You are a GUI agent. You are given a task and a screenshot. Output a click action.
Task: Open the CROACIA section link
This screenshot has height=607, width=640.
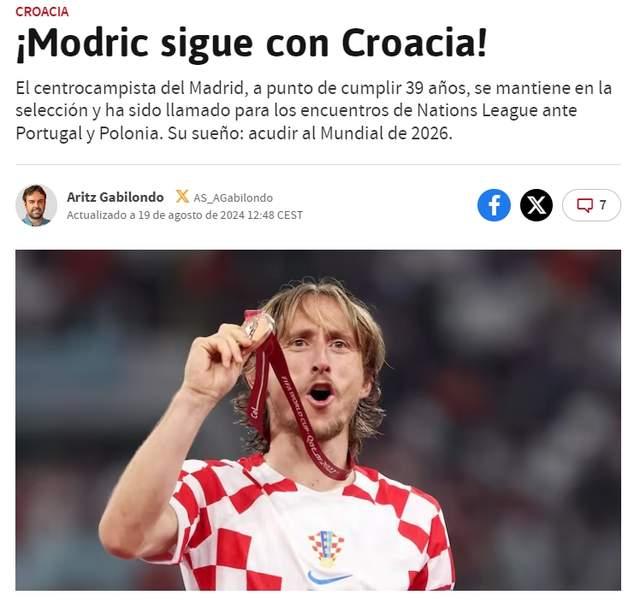(42, 12)
